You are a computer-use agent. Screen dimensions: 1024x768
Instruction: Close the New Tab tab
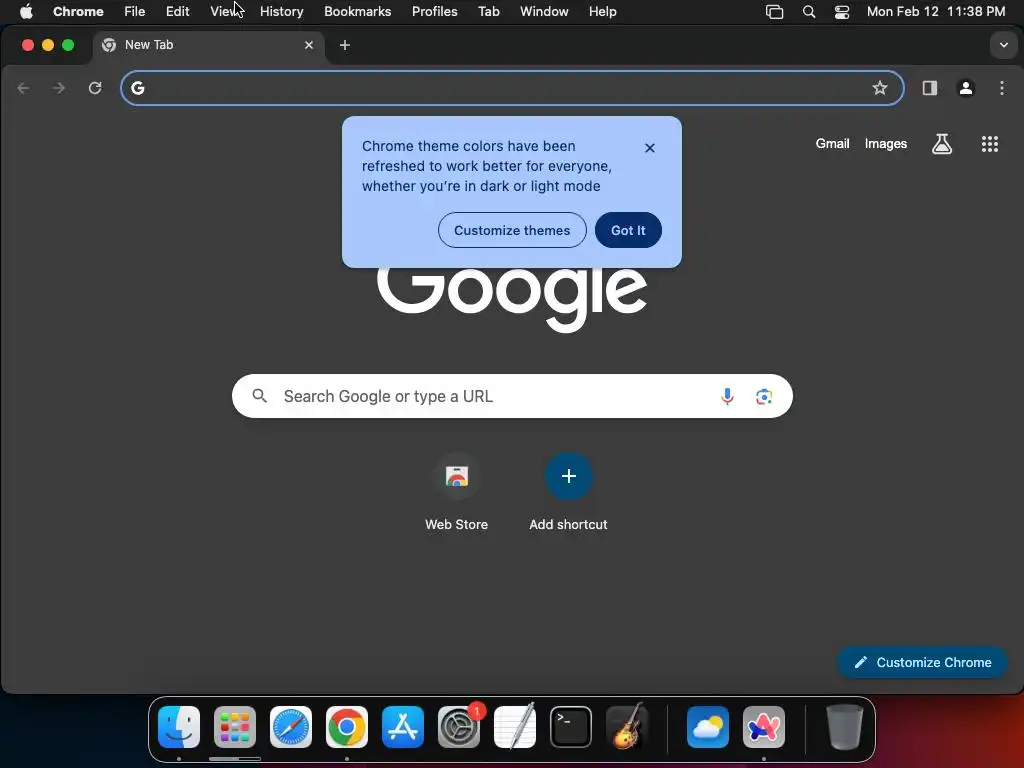click(309, 45)
